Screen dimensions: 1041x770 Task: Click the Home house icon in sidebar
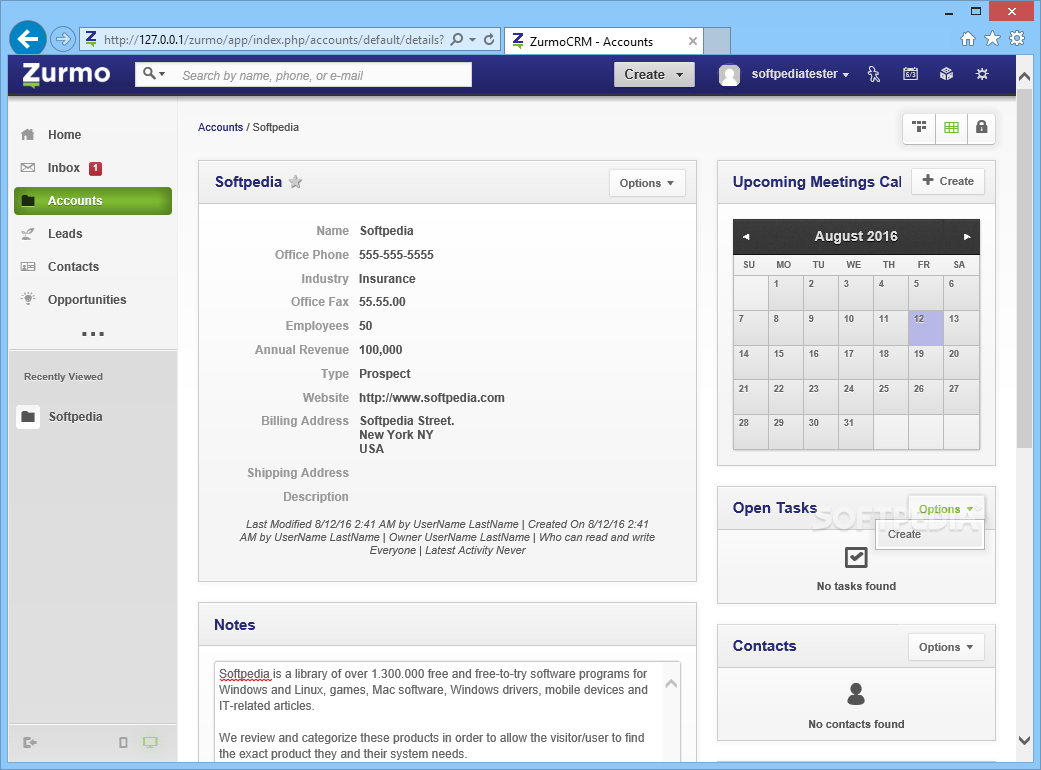[x=28, y=135]
